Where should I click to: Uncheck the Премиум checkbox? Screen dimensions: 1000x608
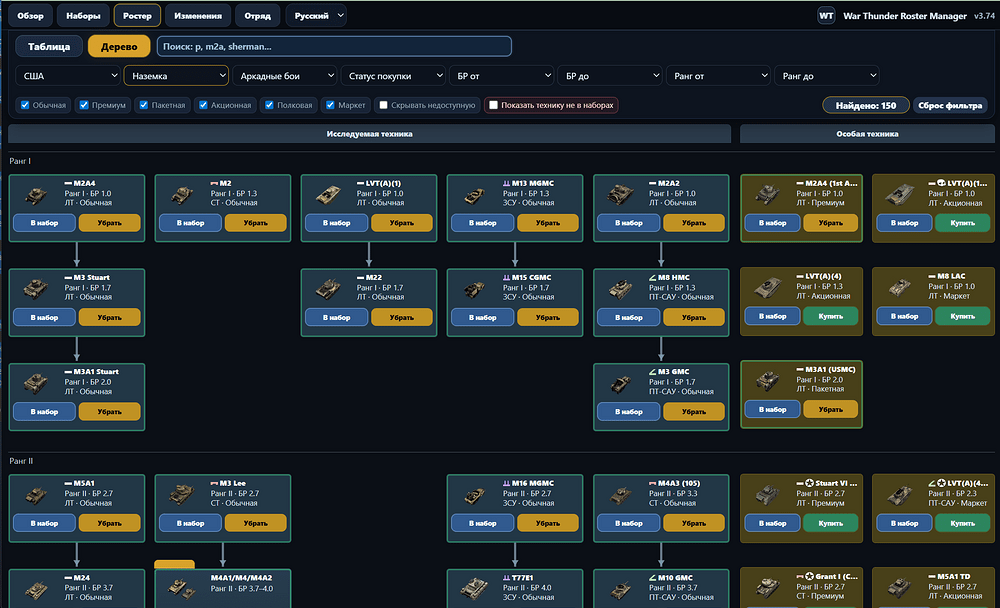coord(84,105)
